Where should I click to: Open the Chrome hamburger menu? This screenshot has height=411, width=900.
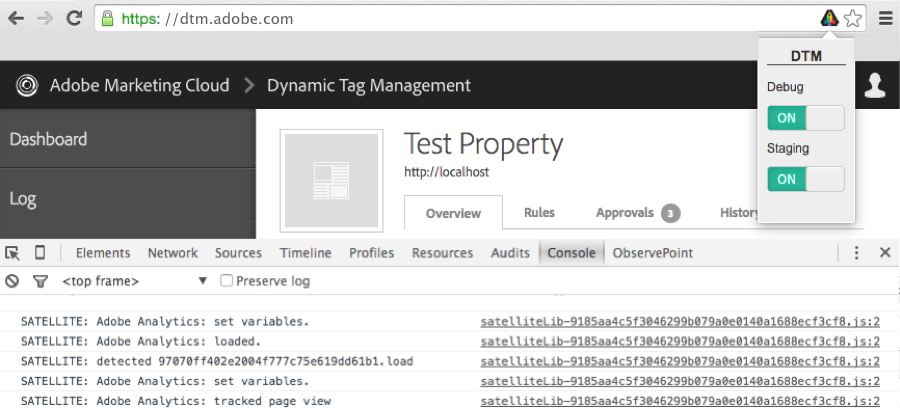885,18
